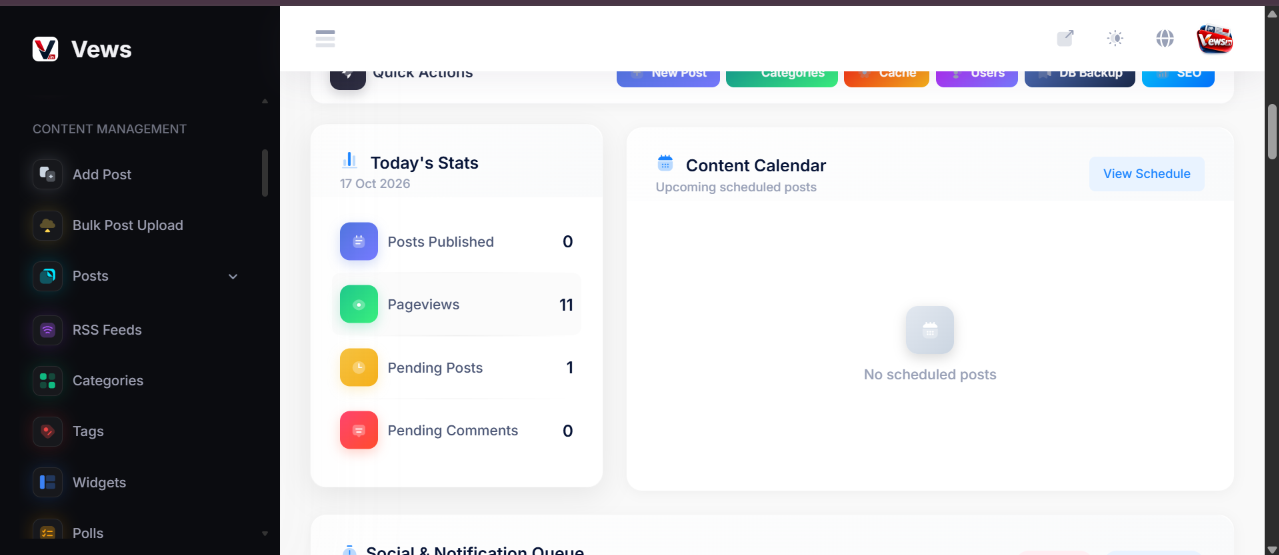Viewport: 1279px width, 555px height.
Task: Toggle the hamburger sidebar menu
Action: tap(325, 39)
